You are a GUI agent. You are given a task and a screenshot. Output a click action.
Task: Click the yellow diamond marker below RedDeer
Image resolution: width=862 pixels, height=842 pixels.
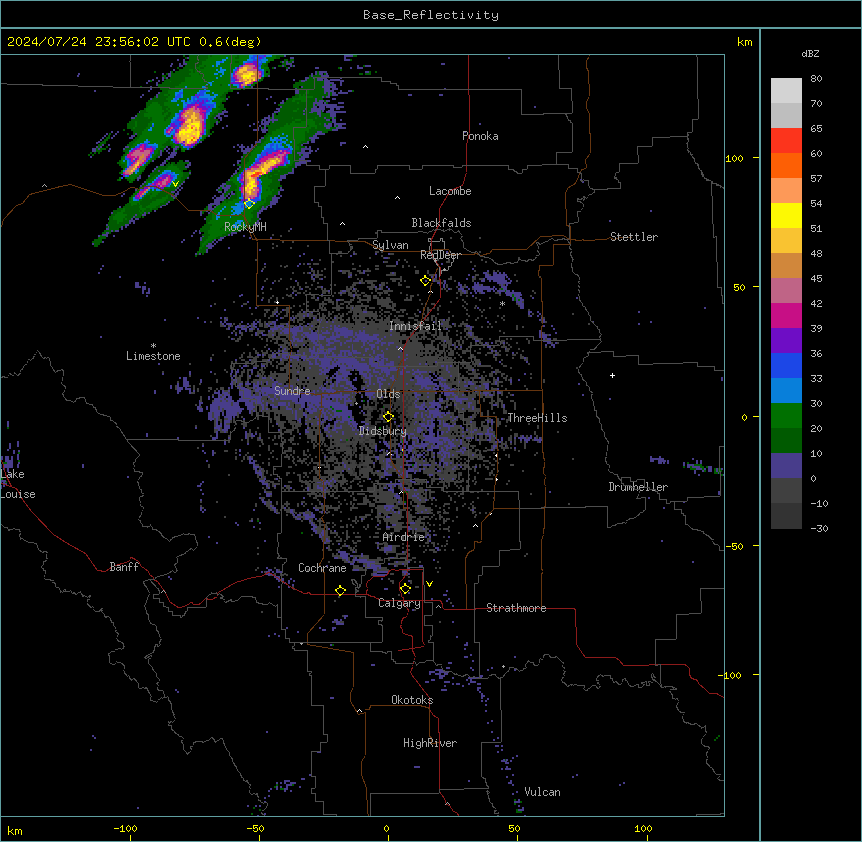(426, 281)
